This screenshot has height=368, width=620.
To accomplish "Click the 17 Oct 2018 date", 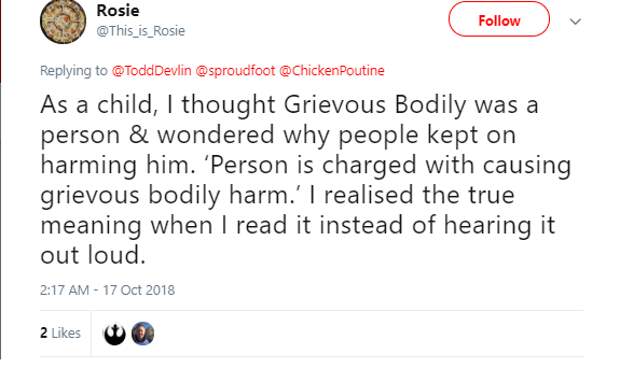I will 139,290.
